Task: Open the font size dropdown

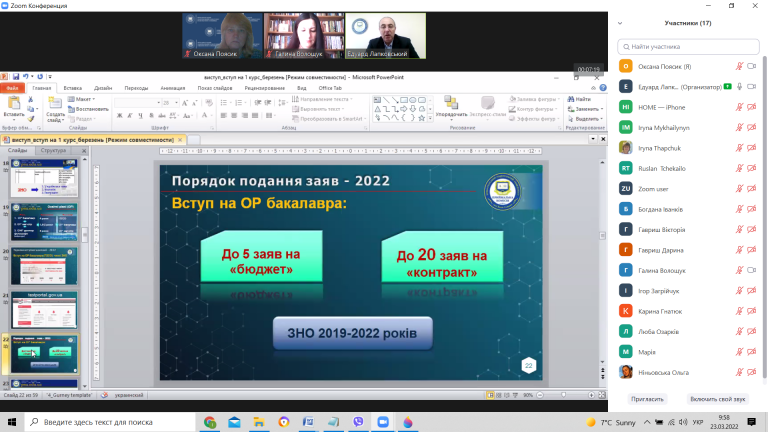Action: click(176, 103)
